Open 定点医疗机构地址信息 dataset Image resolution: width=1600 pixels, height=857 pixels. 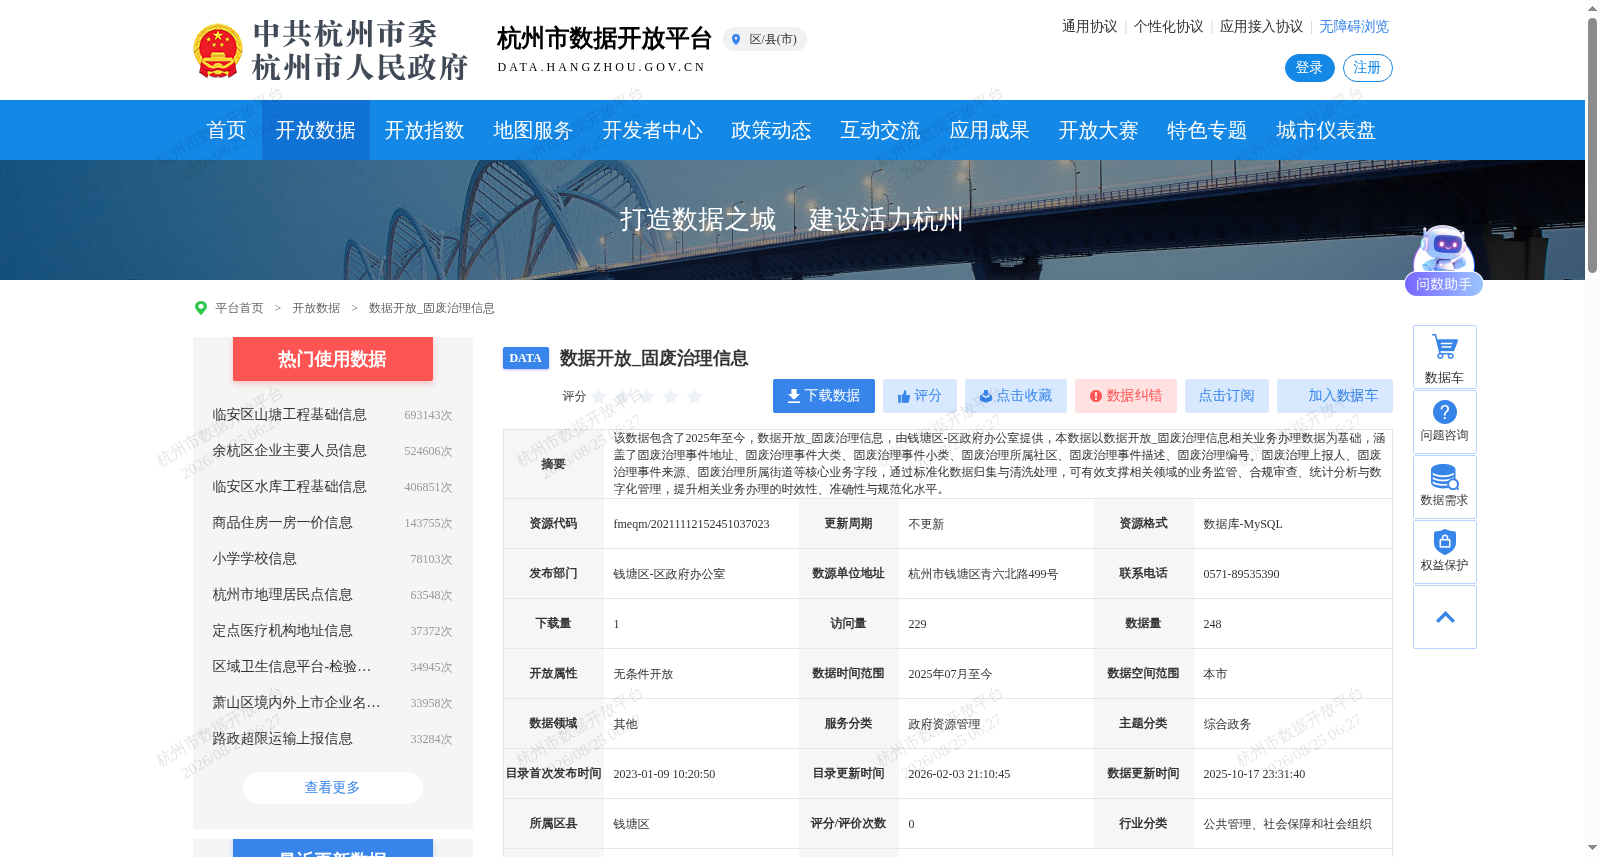pos(283,631)
